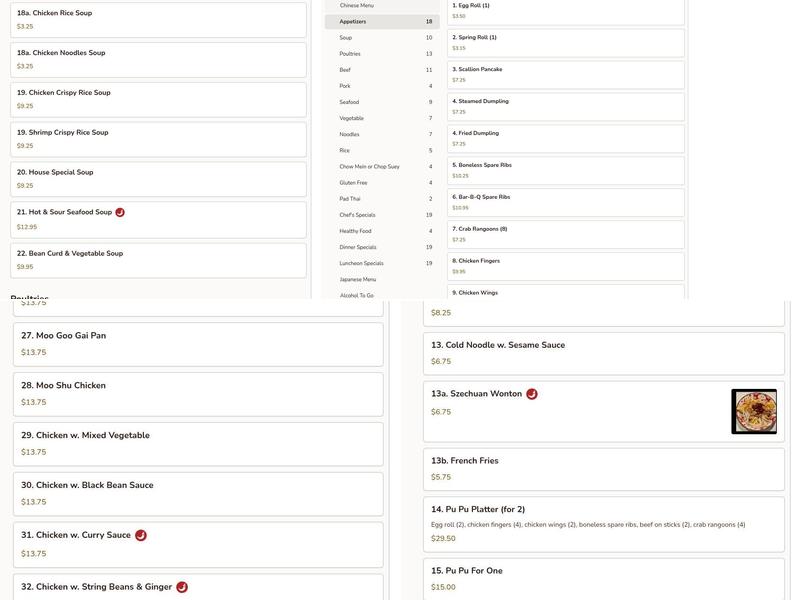Open the Seafood category in sidebar
Screen dimensions: 800x600
(382, 102)
